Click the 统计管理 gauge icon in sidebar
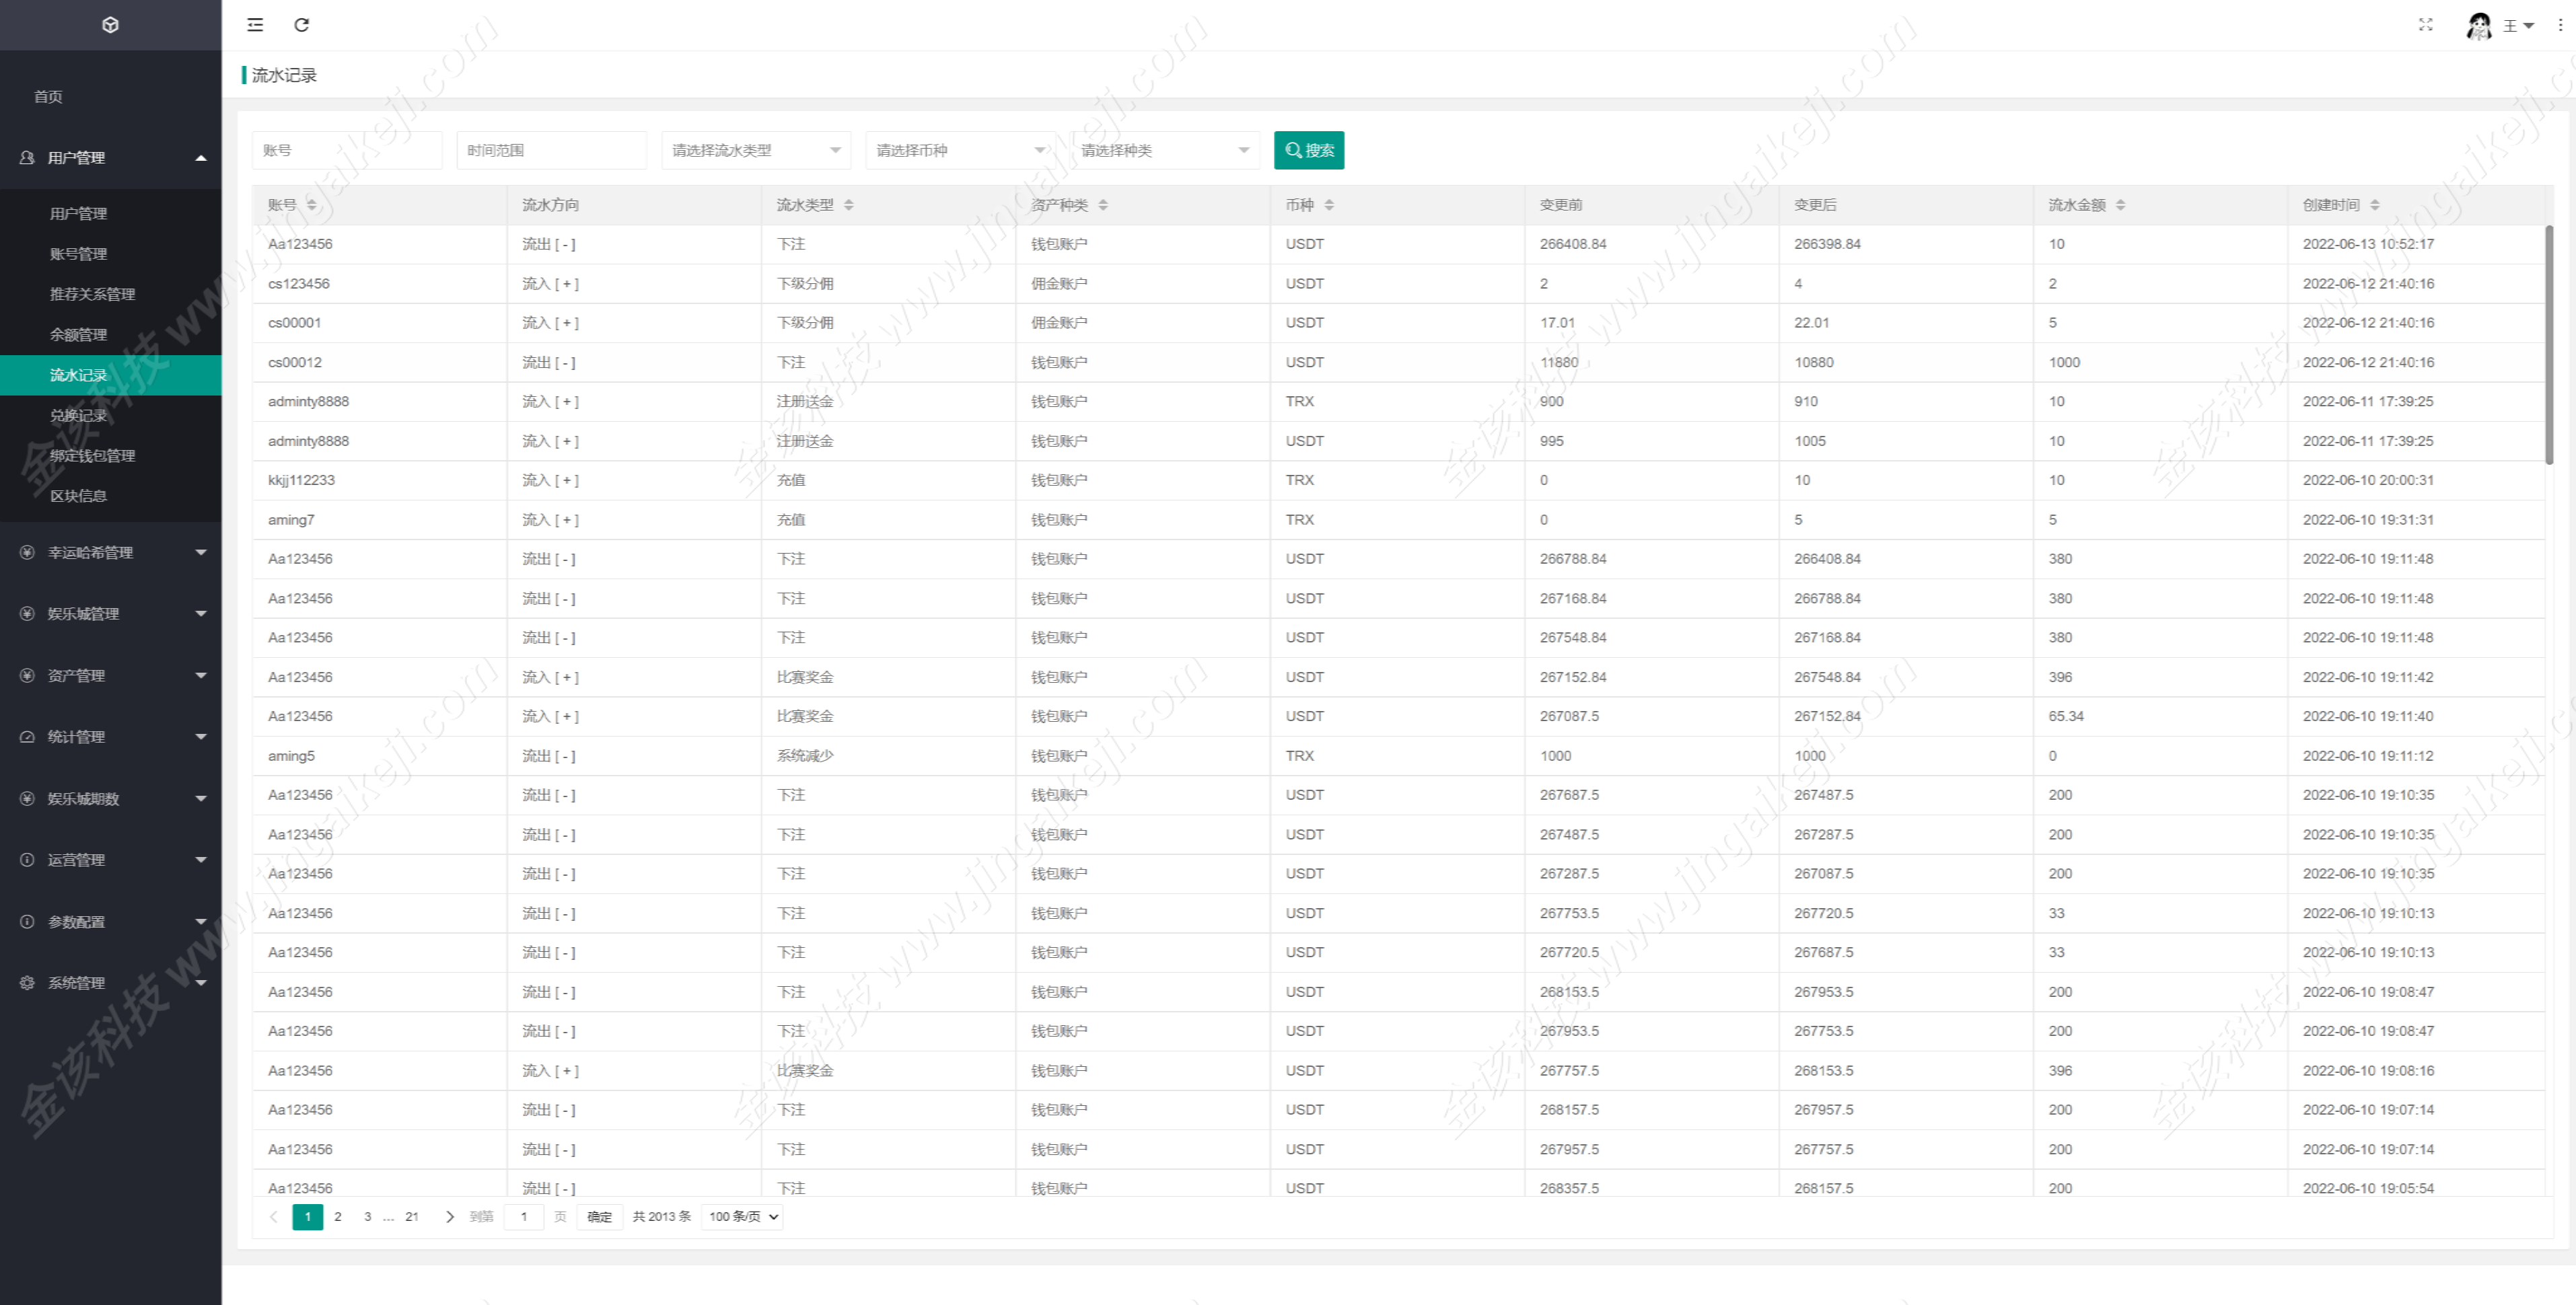The image size is (2576, 1305). pos(27,737)
